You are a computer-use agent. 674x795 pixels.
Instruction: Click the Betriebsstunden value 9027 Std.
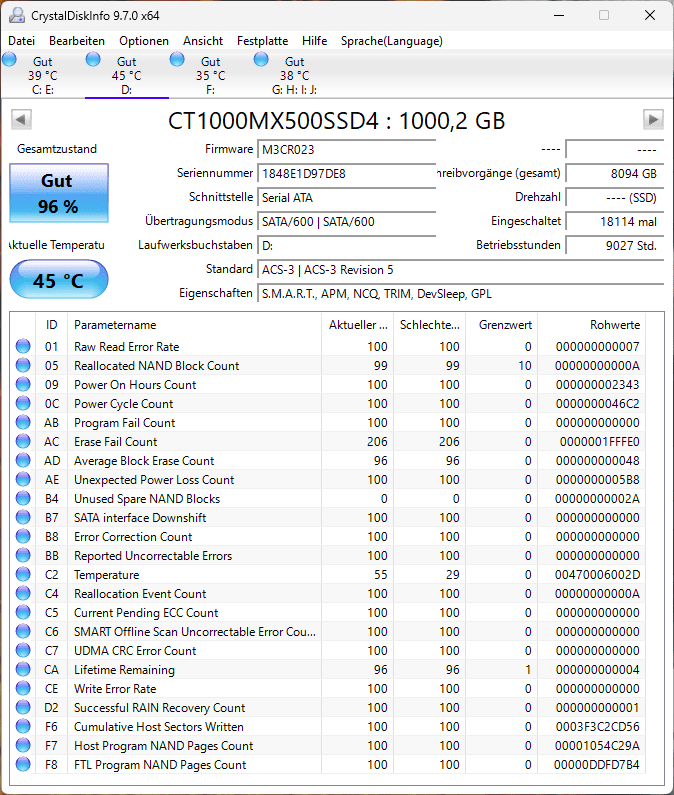click(x=615, y=246)
